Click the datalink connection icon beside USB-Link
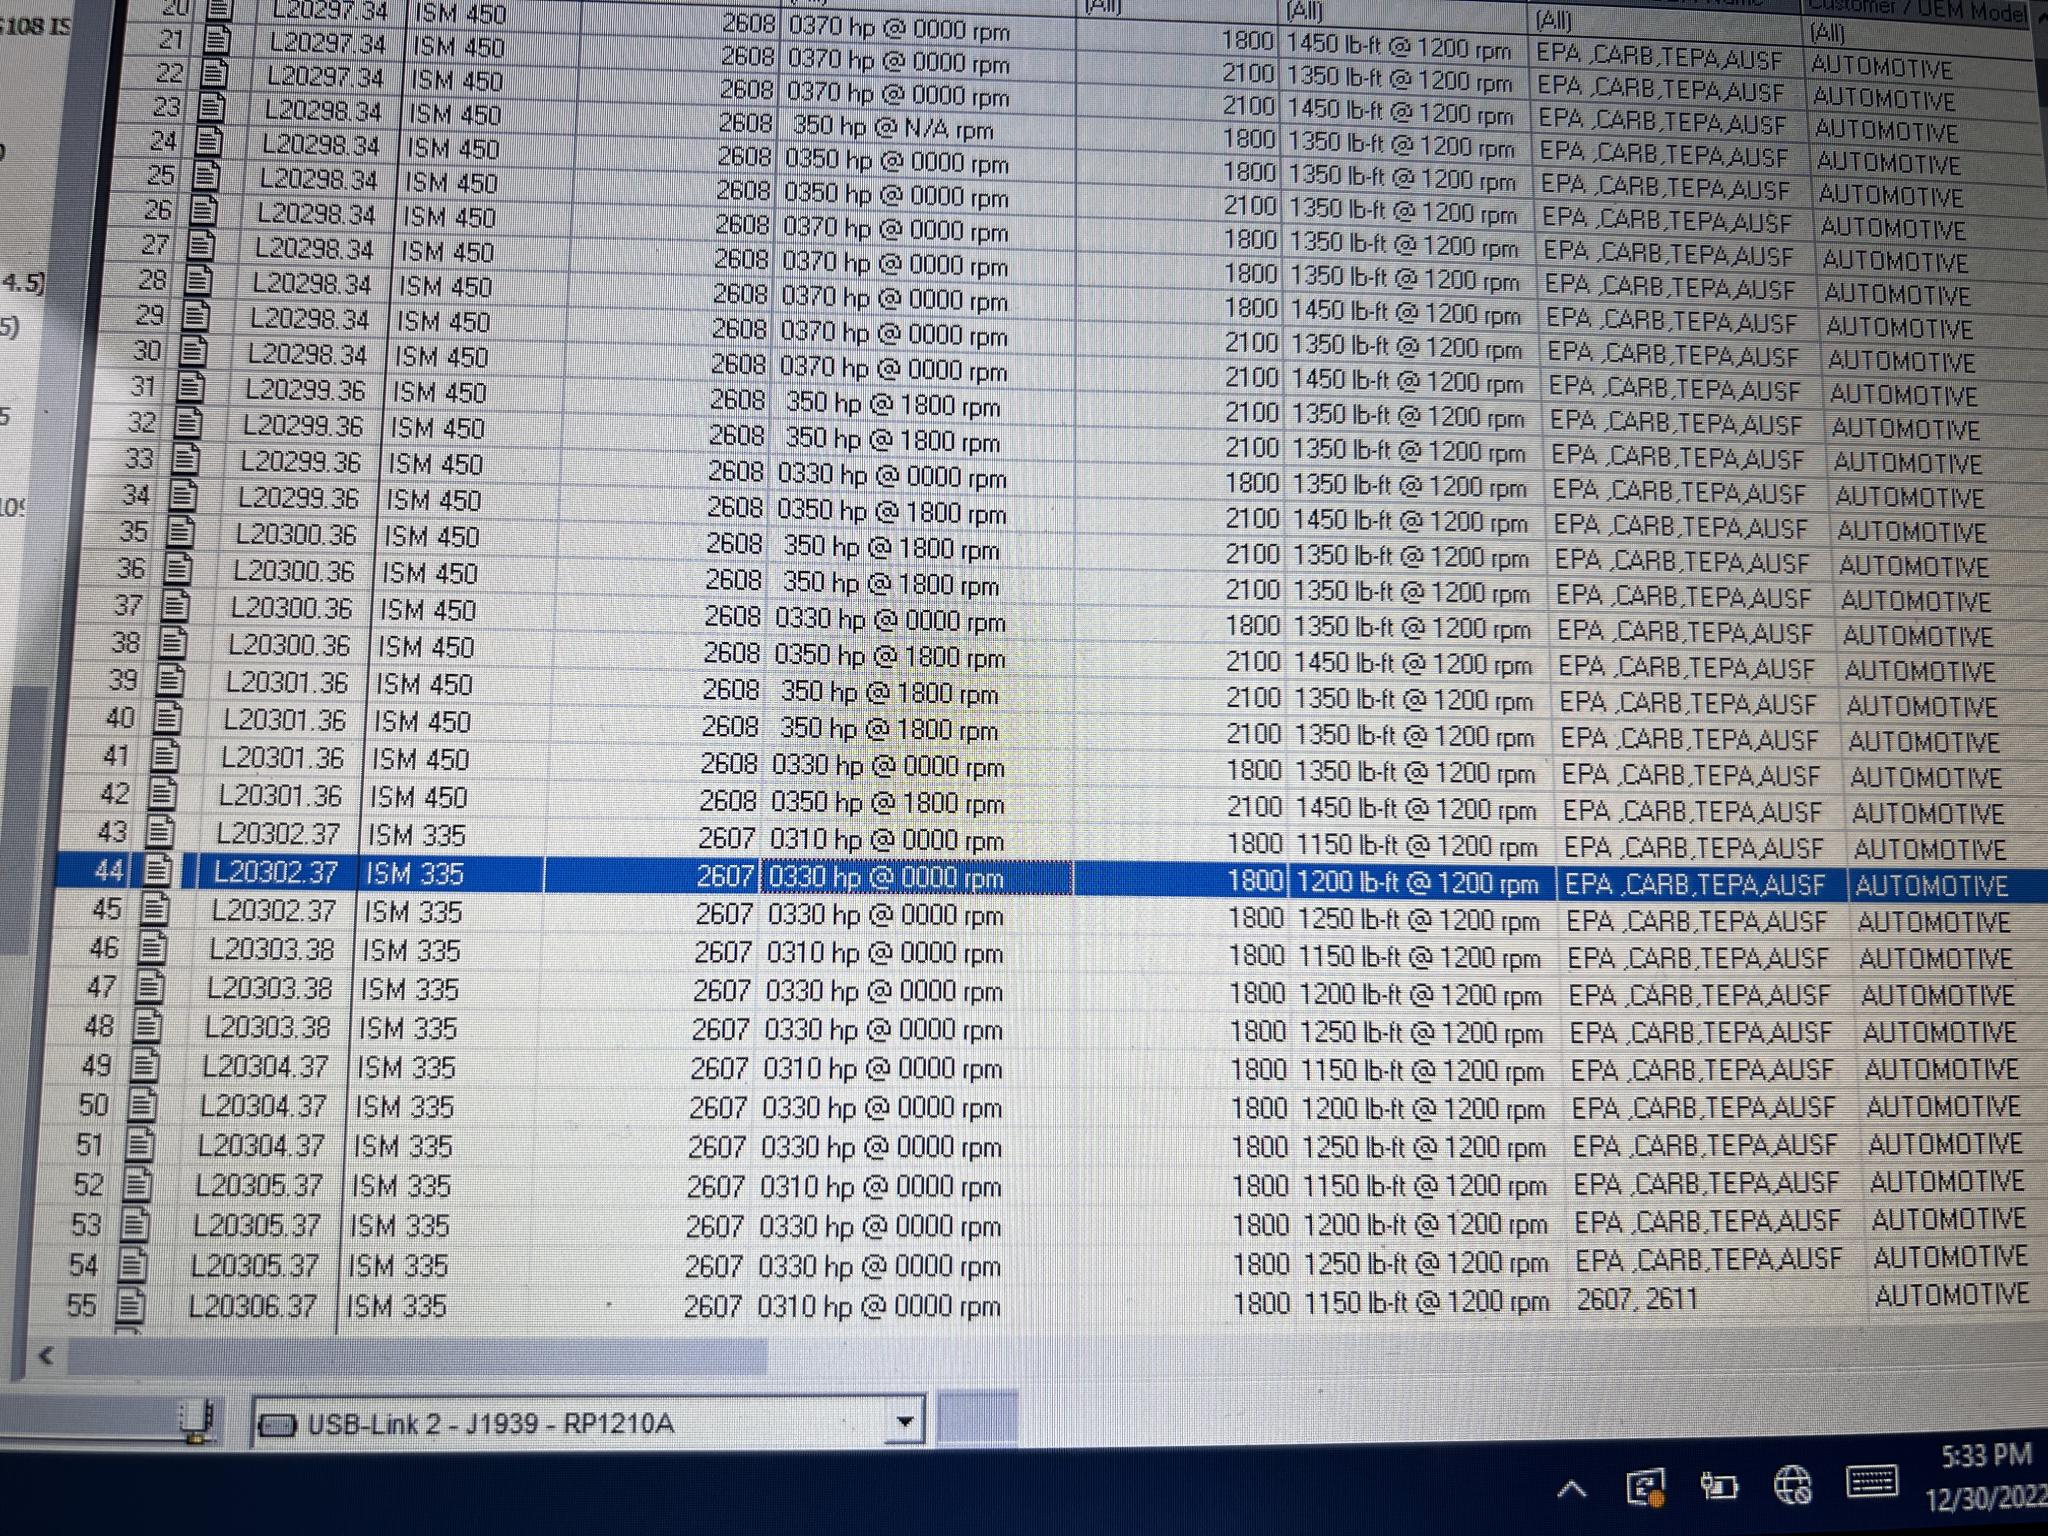 (196, 1420)
